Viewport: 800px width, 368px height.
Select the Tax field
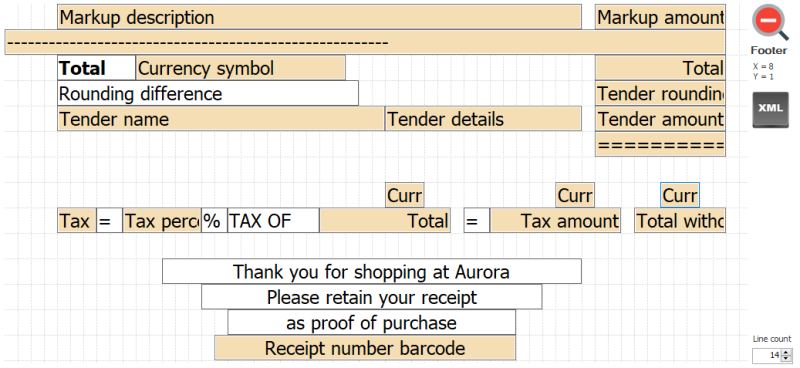pos(77,220)
